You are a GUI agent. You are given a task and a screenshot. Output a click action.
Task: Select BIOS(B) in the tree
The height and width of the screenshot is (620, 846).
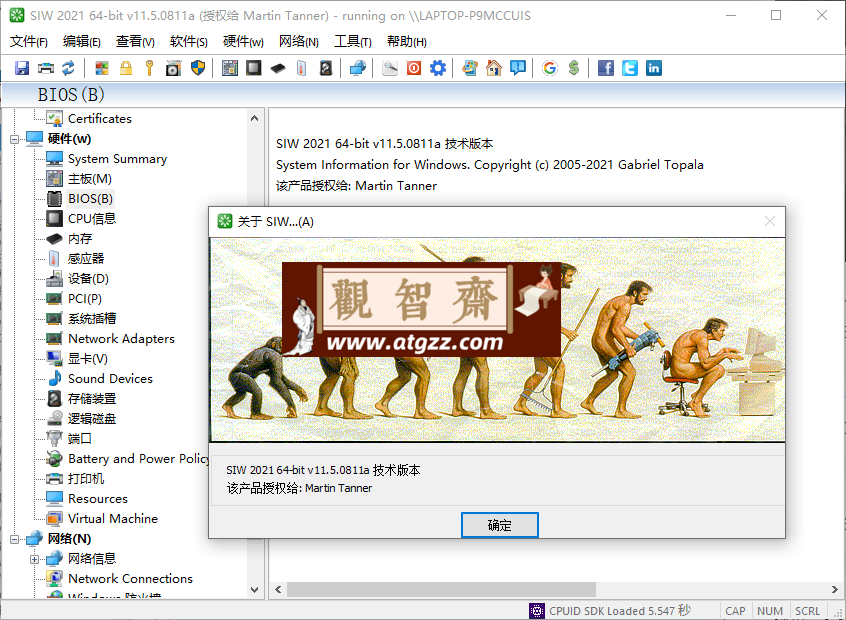90,199
